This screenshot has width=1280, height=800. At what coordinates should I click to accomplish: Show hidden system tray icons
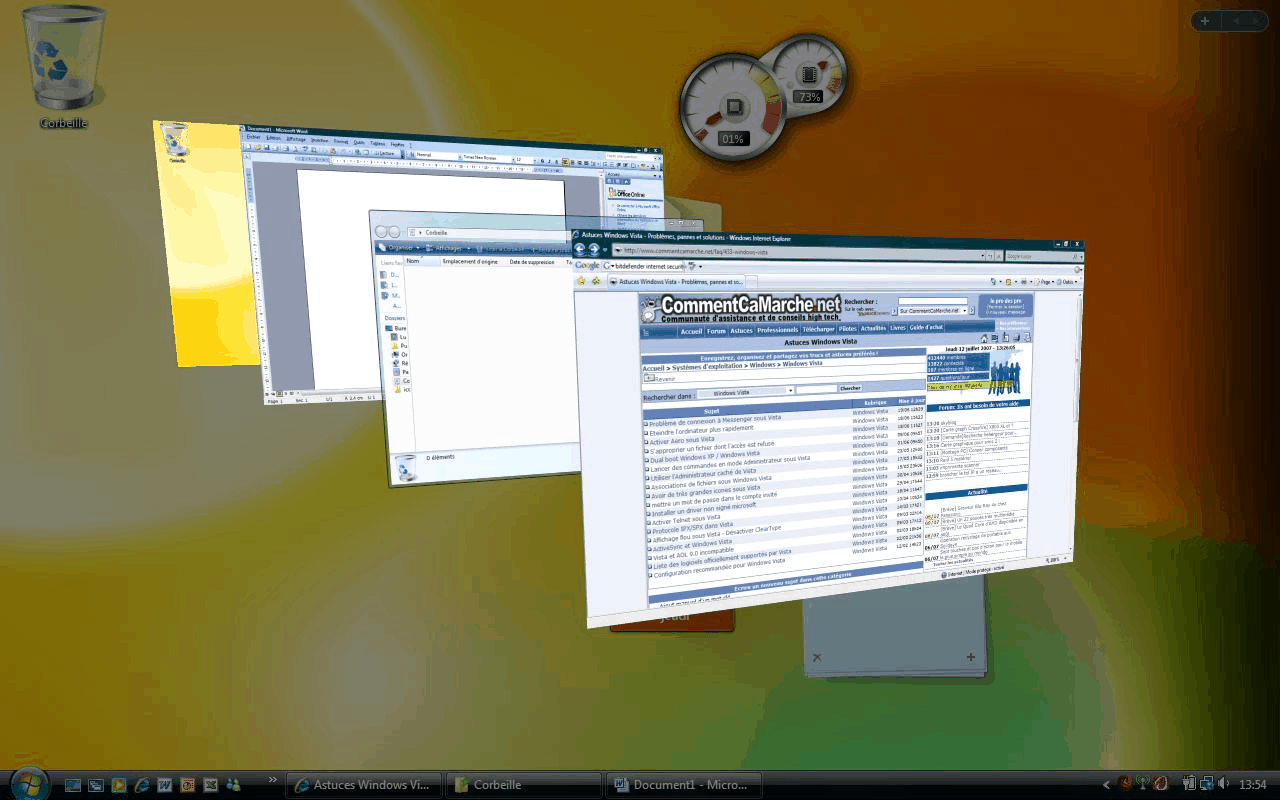[x=1106, y=785]
